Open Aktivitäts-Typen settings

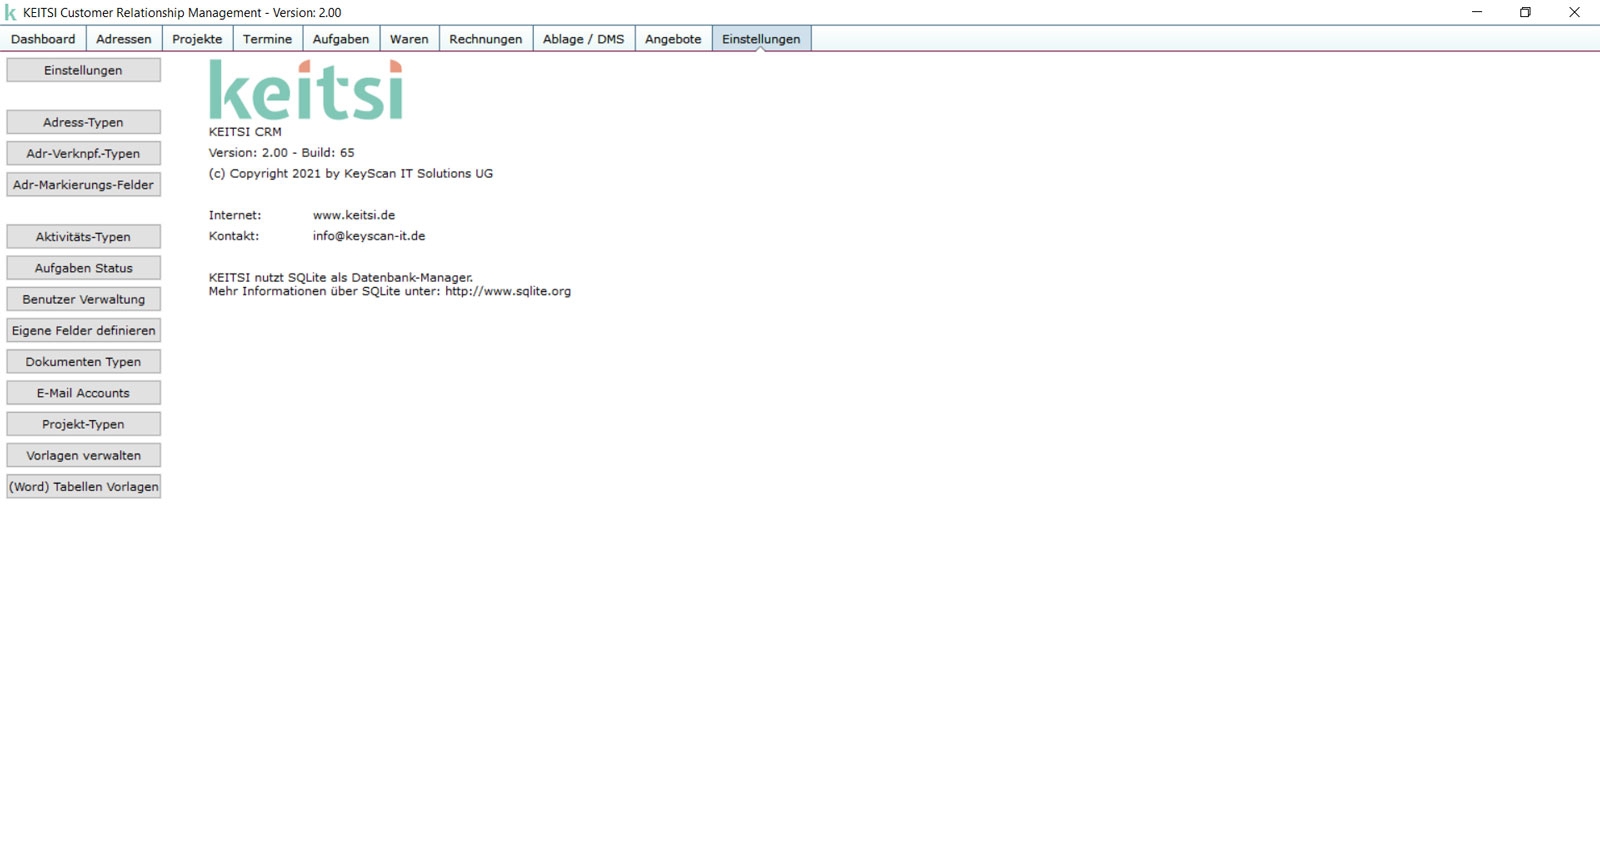point(83,236)
